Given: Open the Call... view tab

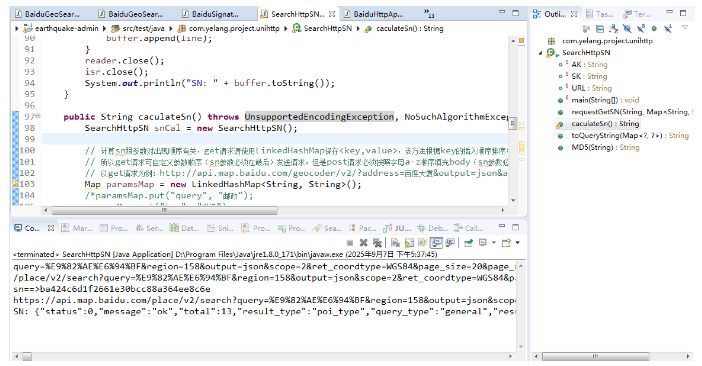Looking at the screenshot, I should [468, 228].
